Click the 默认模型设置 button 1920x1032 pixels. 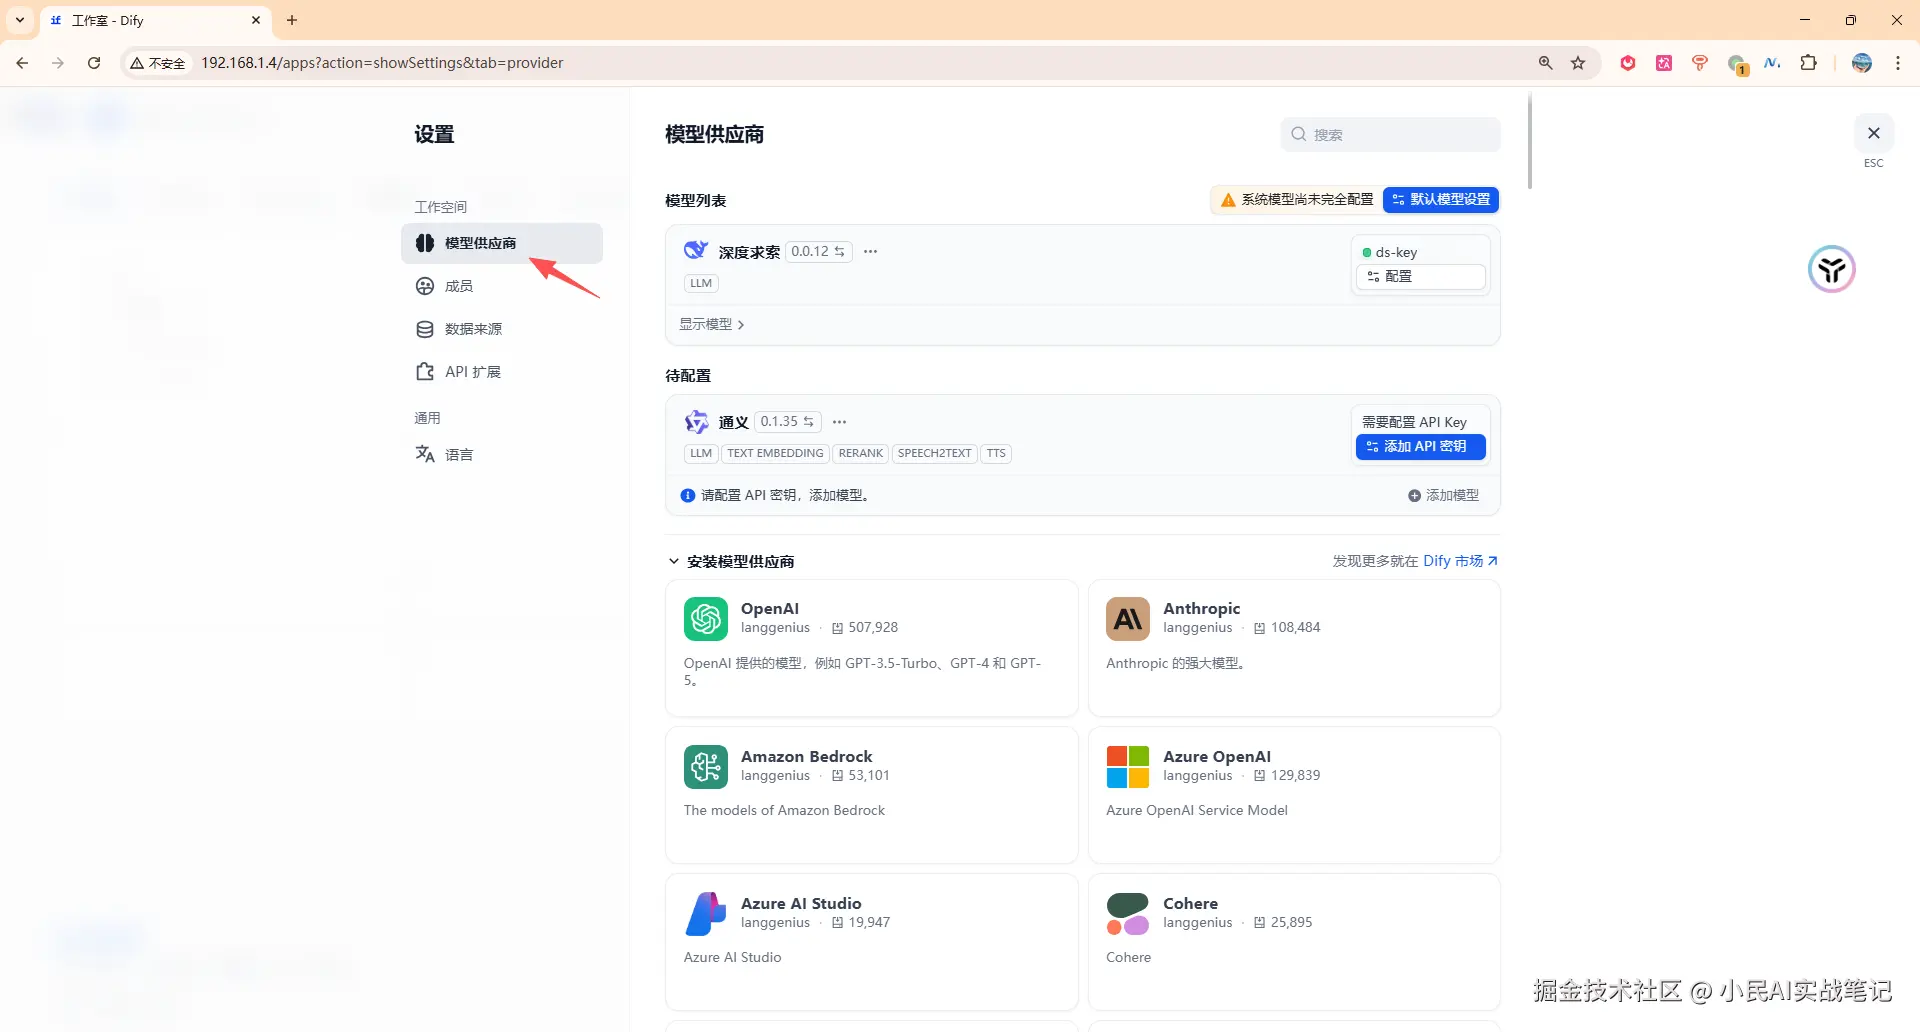coord(1441,200)
